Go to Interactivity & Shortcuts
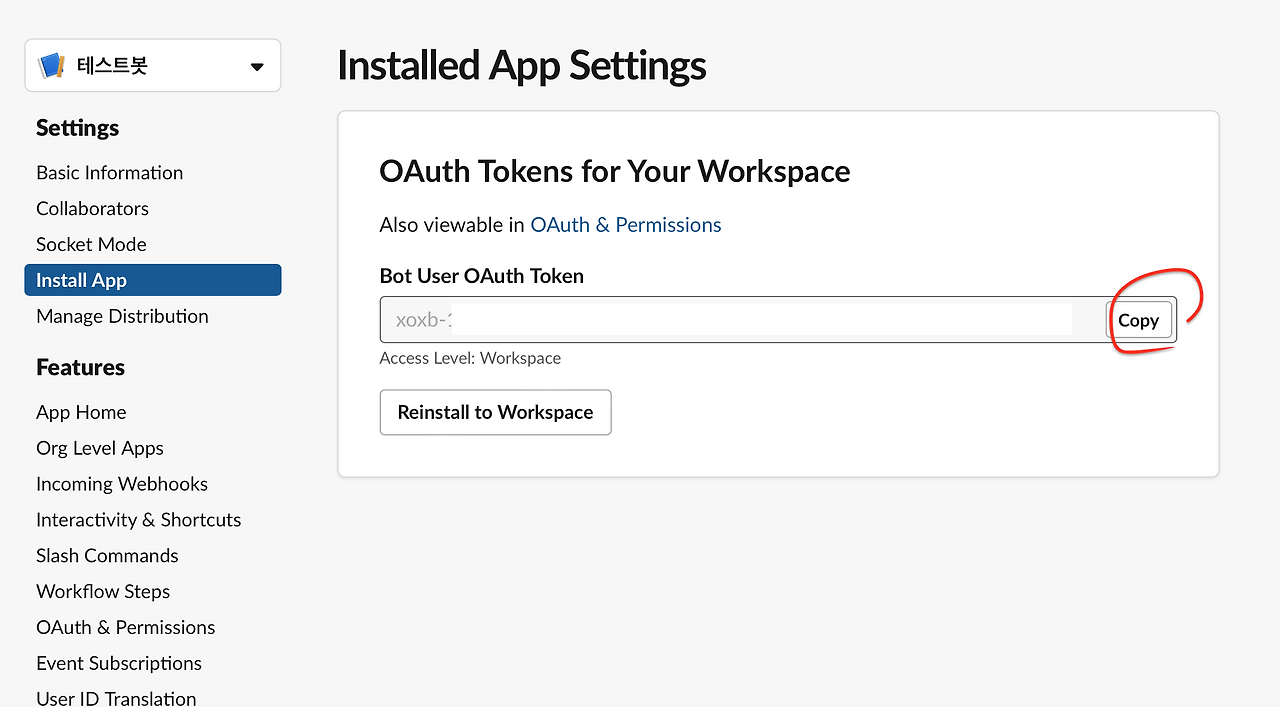The image size is (1280, 707). [x=139, y=520]
